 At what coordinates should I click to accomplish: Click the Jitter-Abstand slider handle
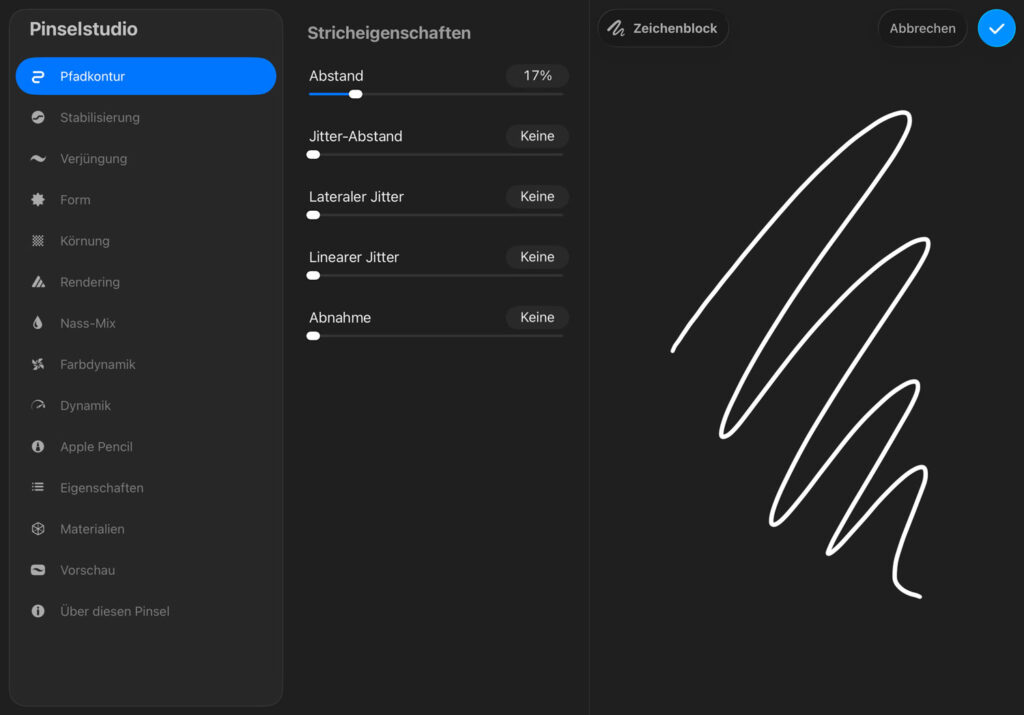click(313, 155)
